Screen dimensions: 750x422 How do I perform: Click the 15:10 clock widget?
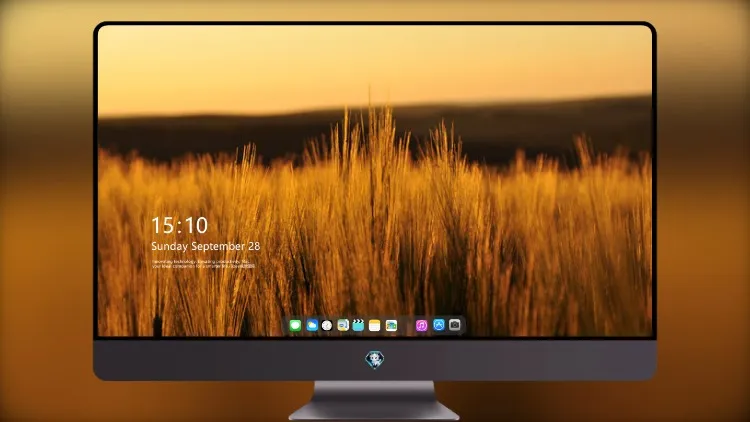tap(179, 225)
